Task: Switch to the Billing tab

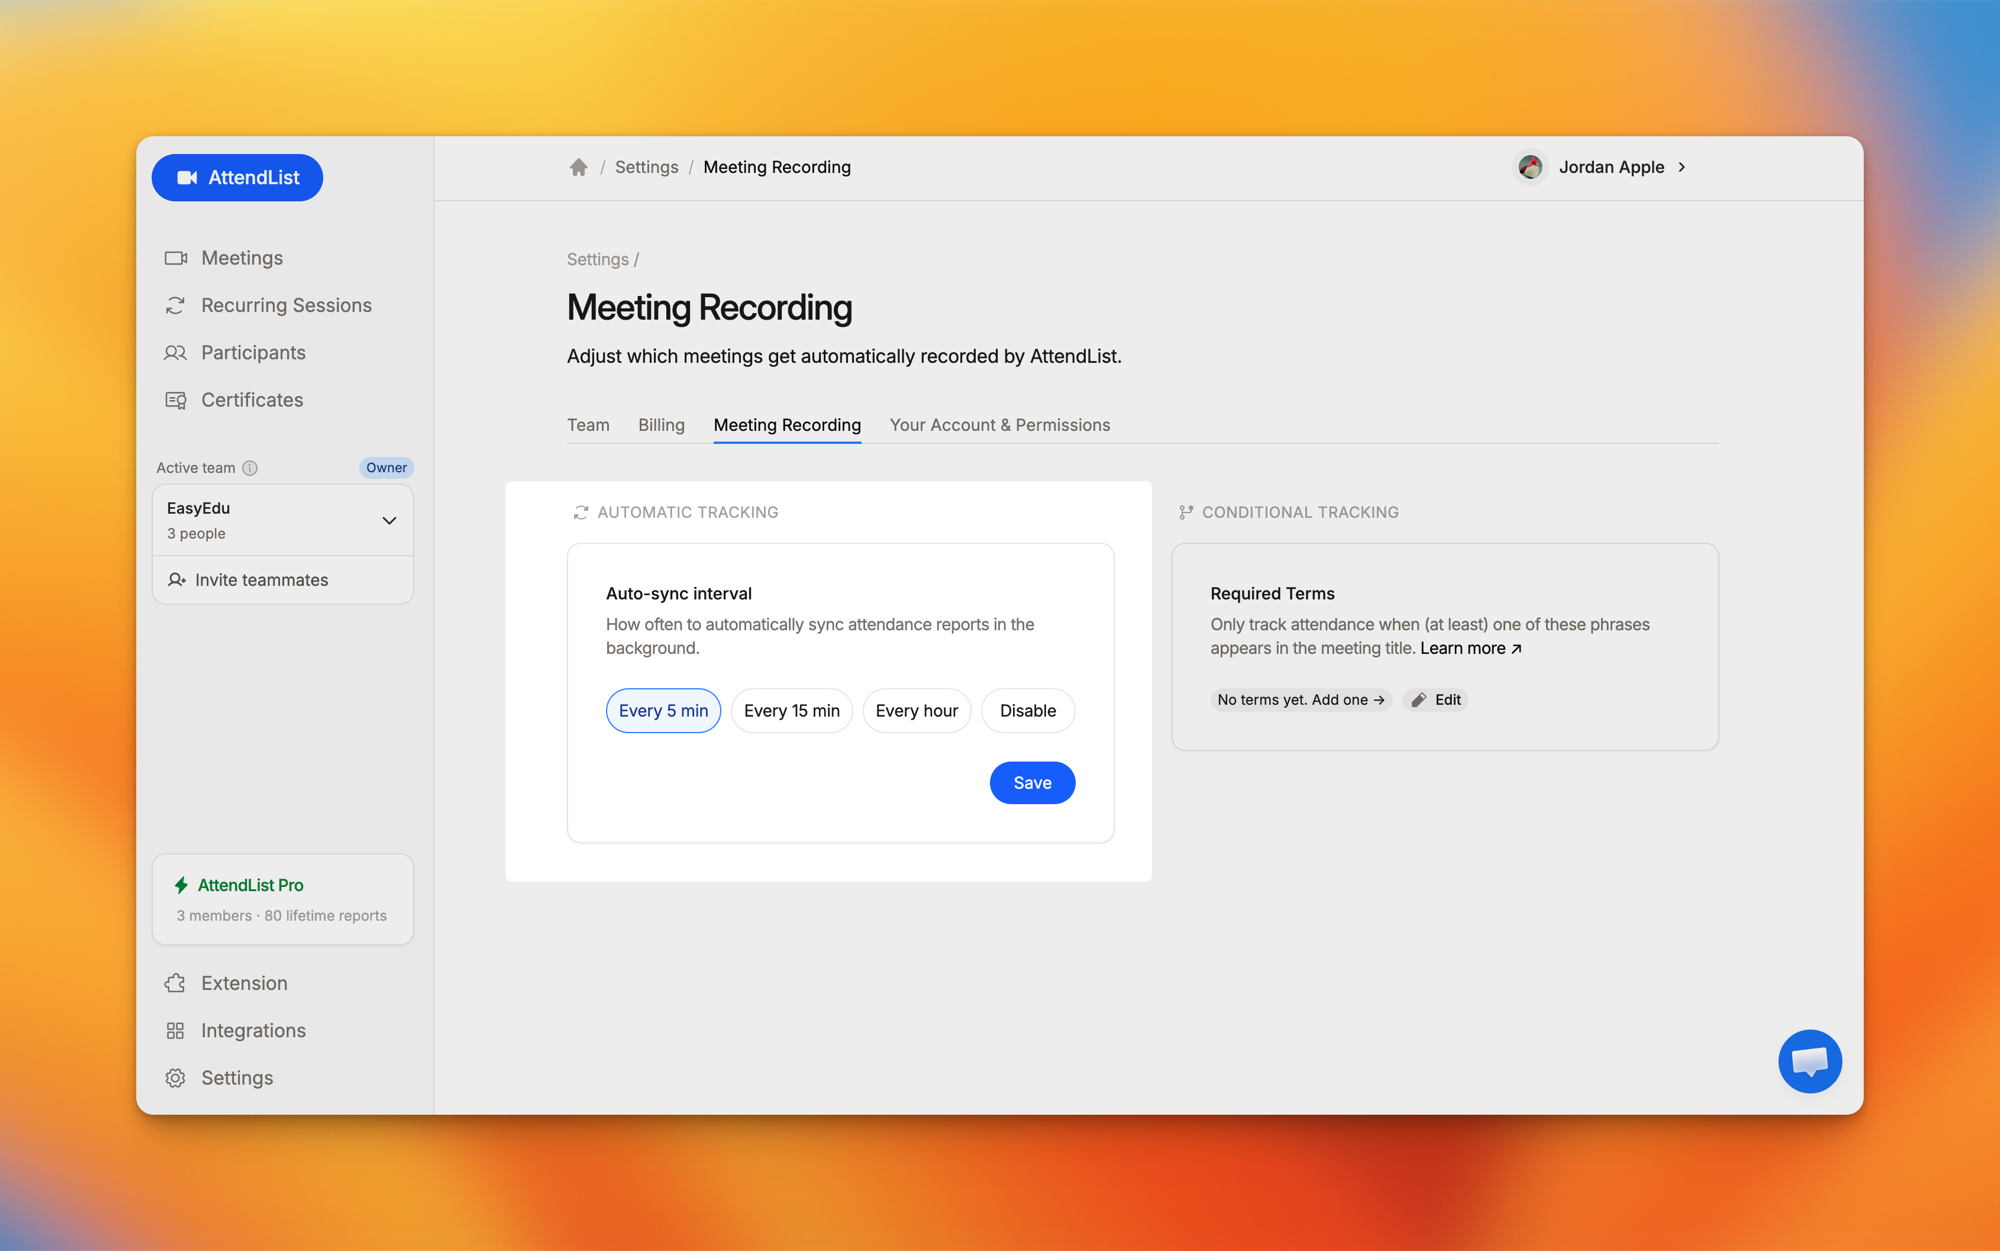Action: 661,425
